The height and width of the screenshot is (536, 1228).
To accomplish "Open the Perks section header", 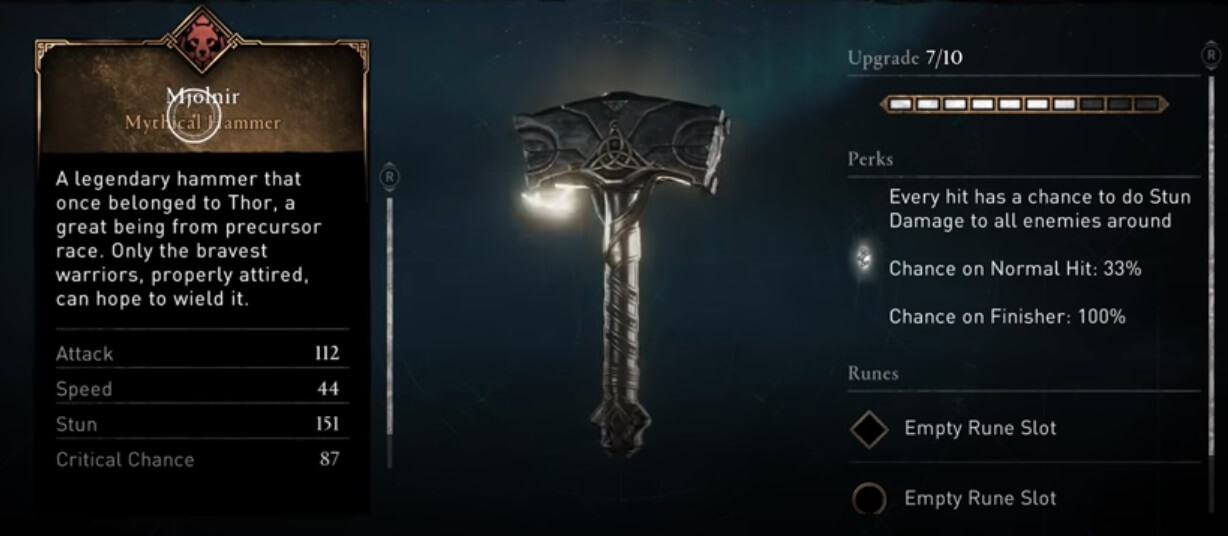I will (871, 159).
